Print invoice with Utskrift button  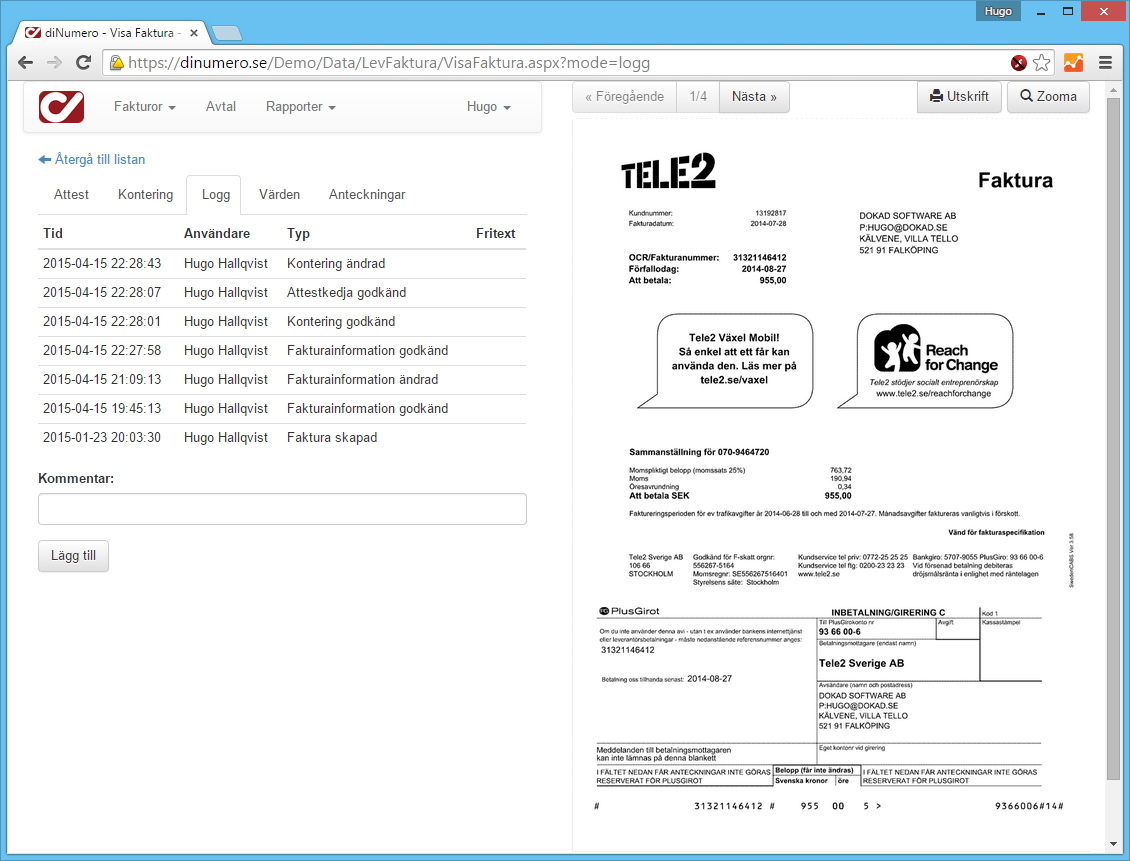click(959, 97)
